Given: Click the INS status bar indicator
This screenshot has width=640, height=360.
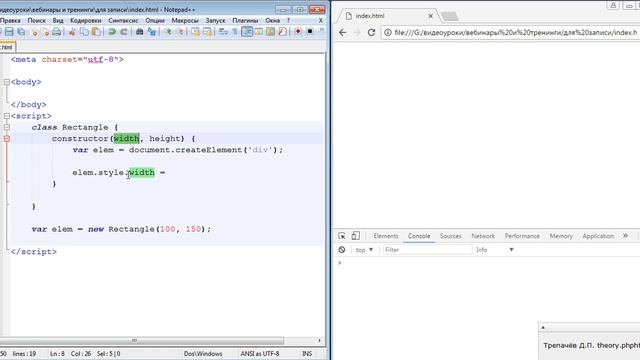Looking at the screenshot, I should [307, 354].
